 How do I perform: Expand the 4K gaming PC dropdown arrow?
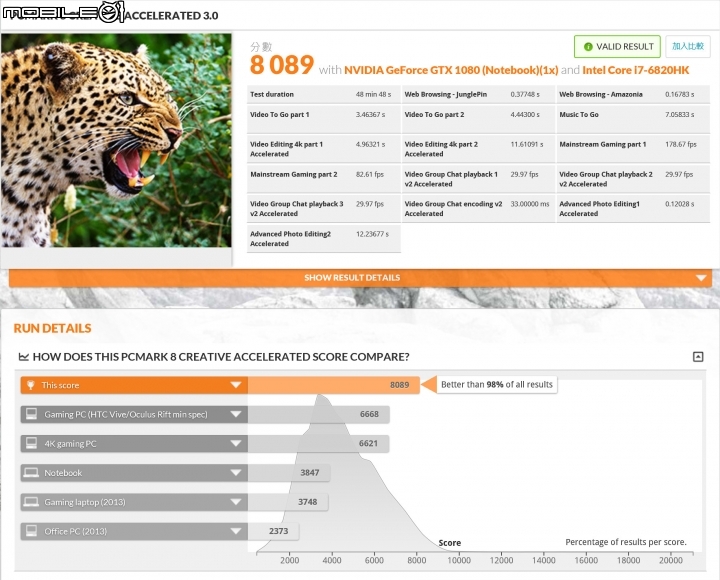(236, 444)
